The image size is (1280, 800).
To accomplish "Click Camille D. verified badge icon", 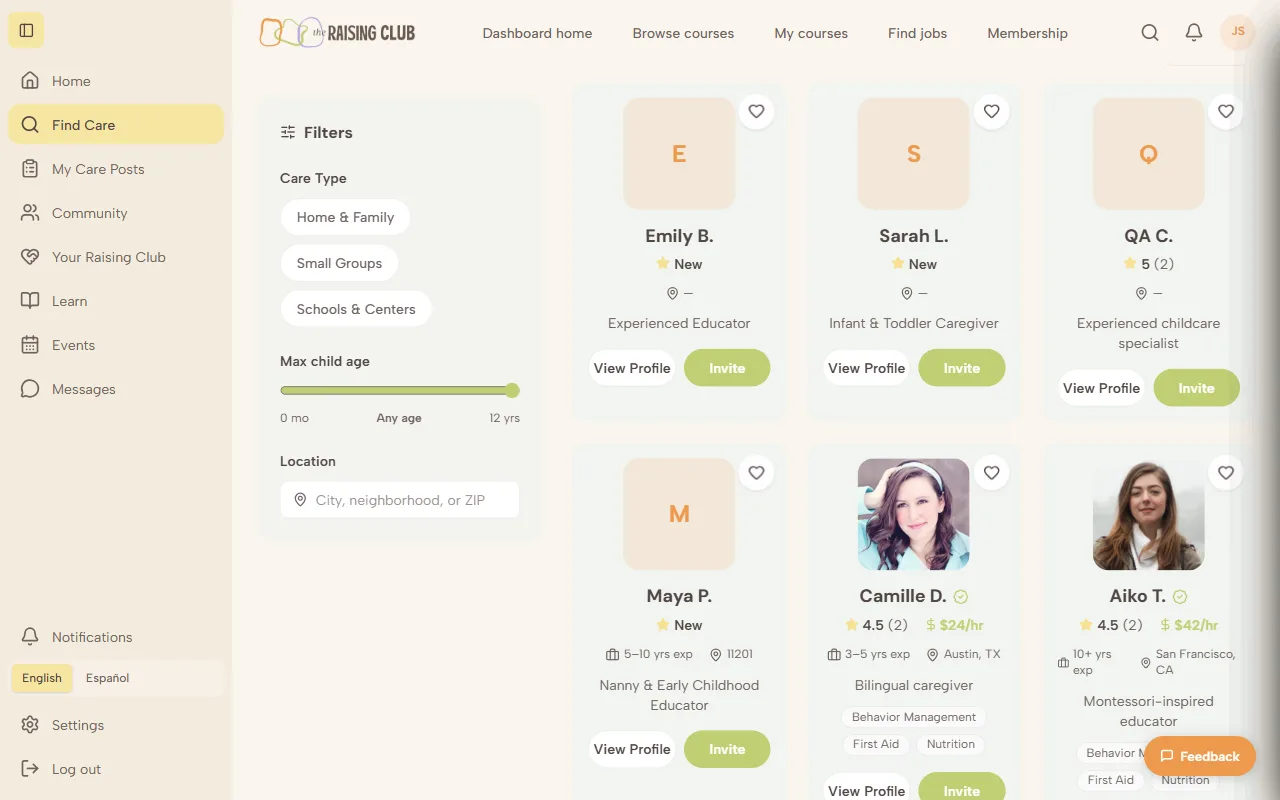I will (961, 596).
